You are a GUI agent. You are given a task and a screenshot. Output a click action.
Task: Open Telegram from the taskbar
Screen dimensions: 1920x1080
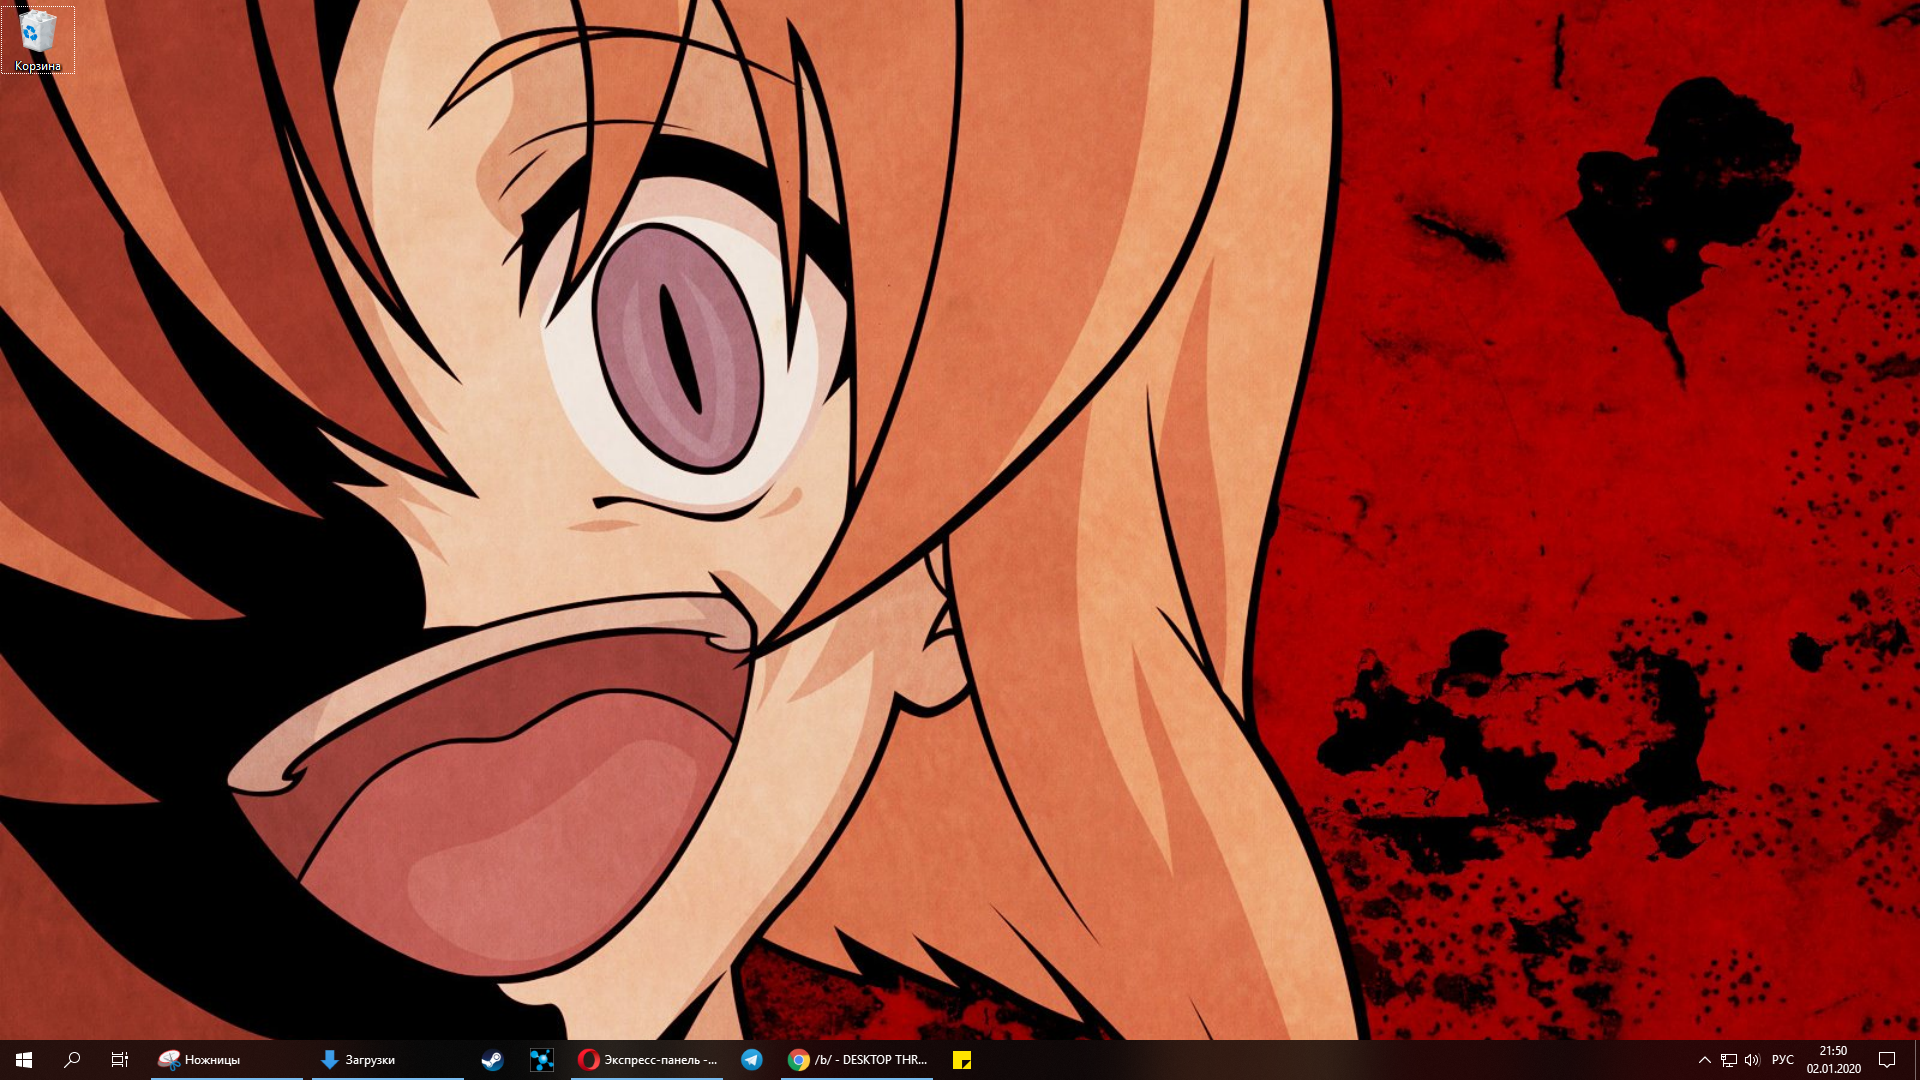(x=752, y=1060)
